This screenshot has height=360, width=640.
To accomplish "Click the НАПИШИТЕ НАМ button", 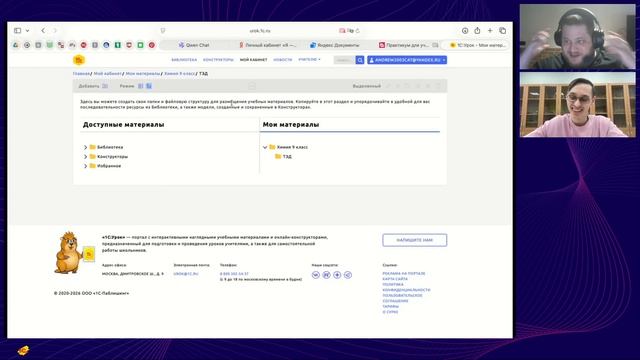I will (x=415, y=240).
